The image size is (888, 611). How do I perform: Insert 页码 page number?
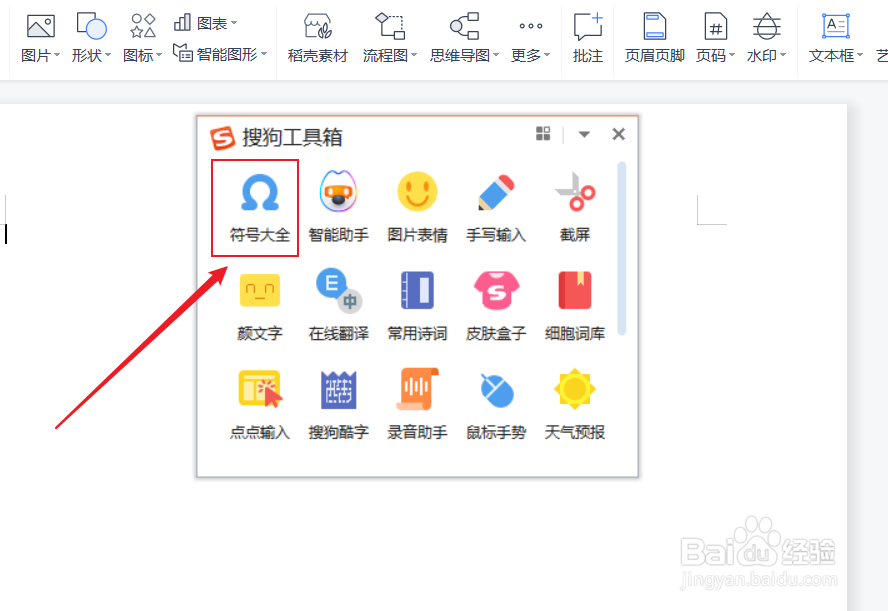click(x=715, y=37)
